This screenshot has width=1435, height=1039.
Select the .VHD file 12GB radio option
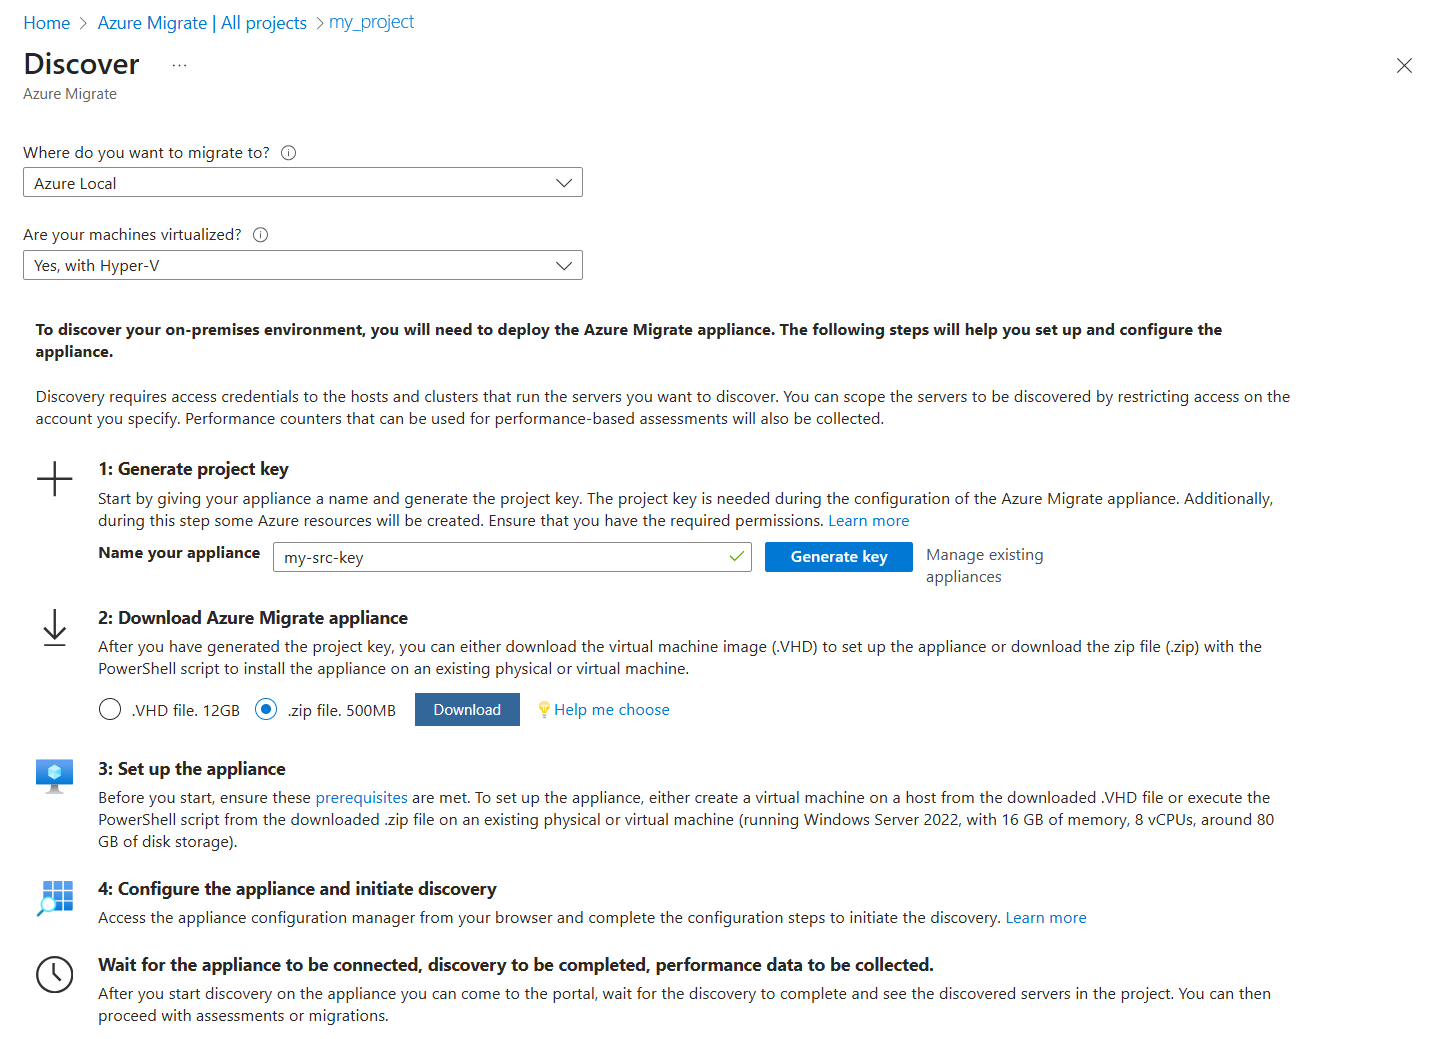(110, 710)
